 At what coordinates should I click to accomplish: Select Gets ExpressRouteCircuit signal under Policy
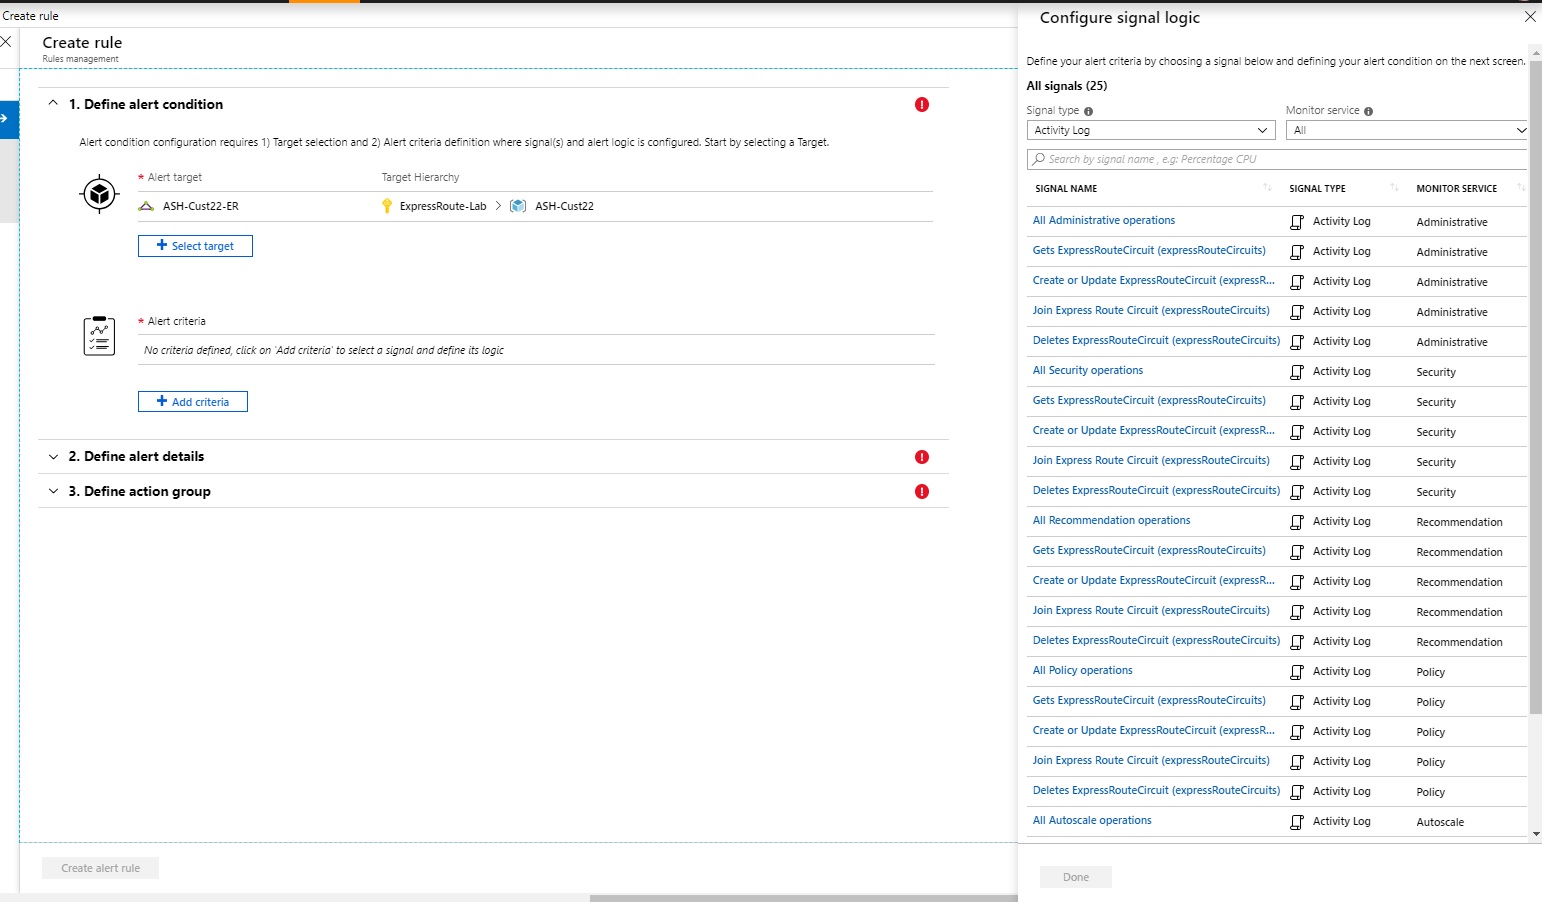pyautogui.click(x=1149, y=700)
